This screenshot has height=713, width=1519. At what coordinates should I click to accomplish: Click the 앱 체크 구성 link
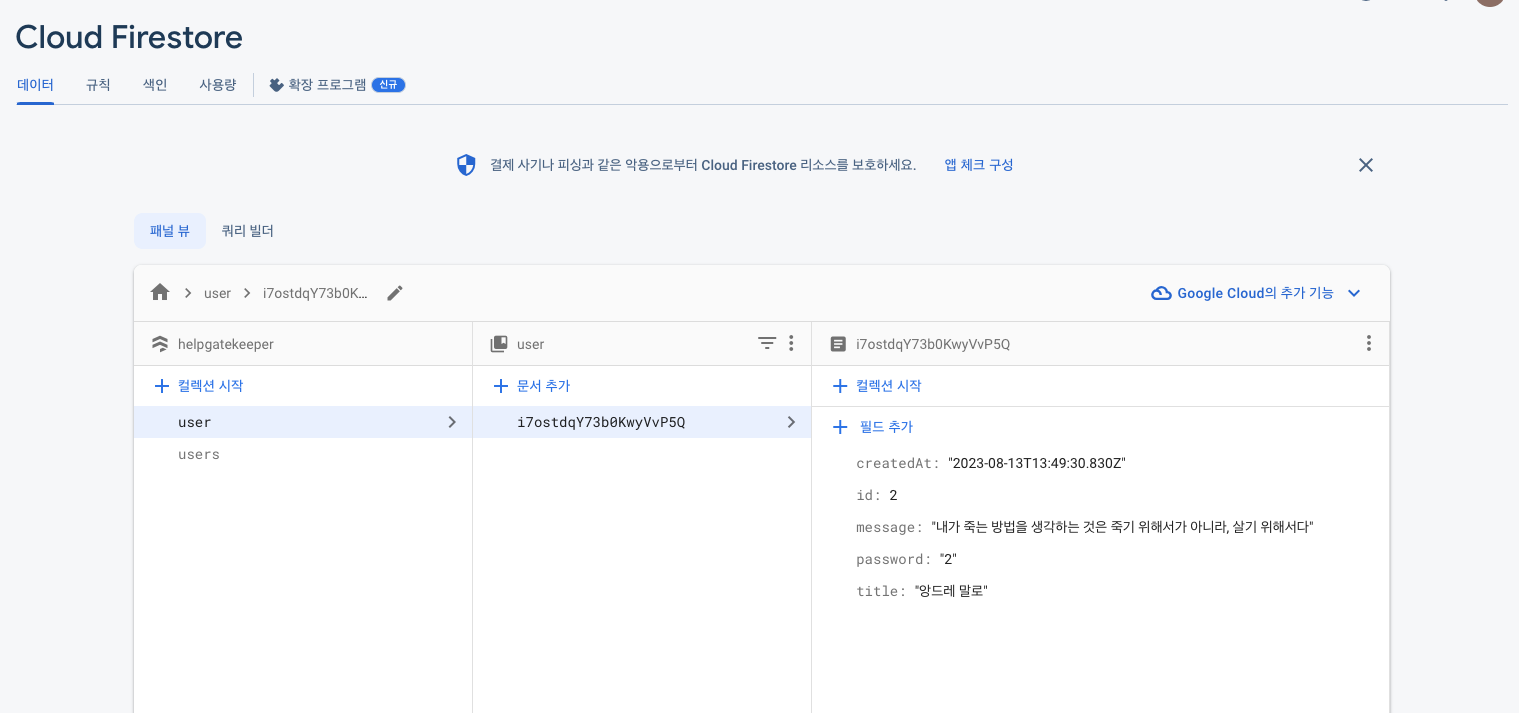click(x=979, y=165)
